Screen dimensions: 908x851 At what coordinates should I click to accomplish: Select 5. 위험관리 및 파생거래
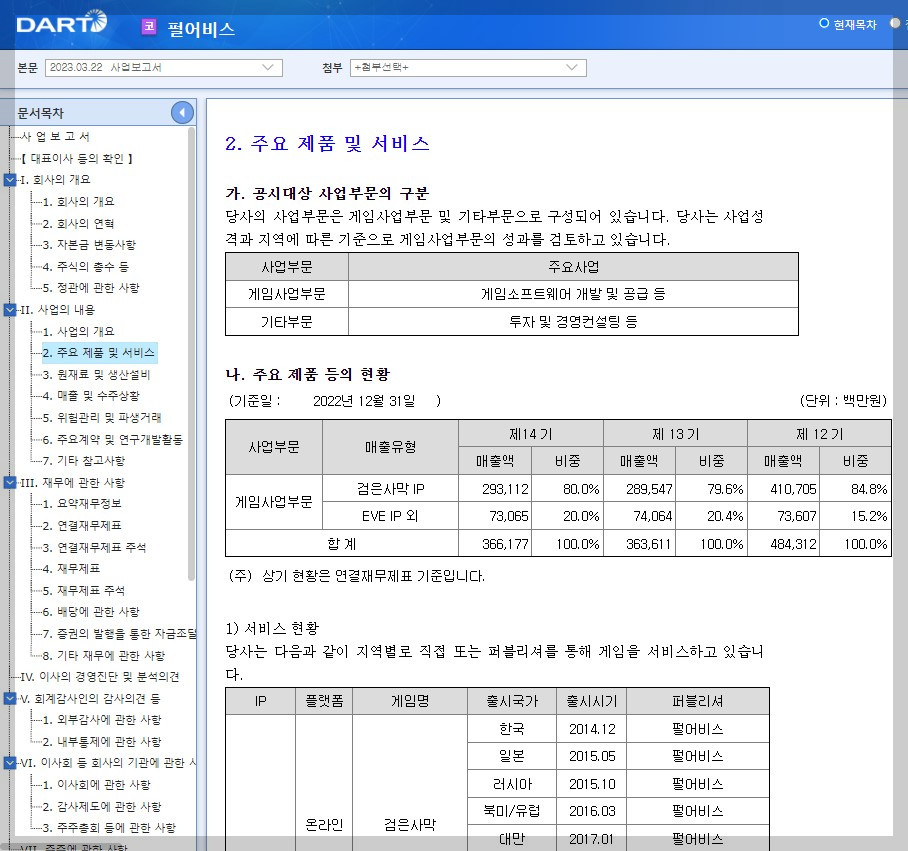(x=102, y=418)
